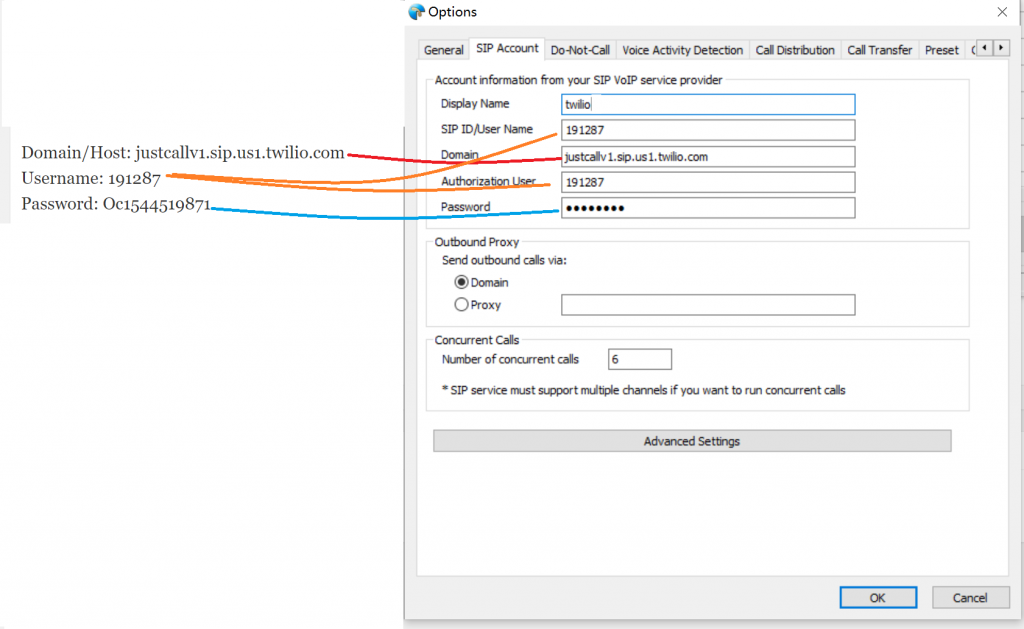
Task: Open Advanced Settings
Action: coord(691,440)
